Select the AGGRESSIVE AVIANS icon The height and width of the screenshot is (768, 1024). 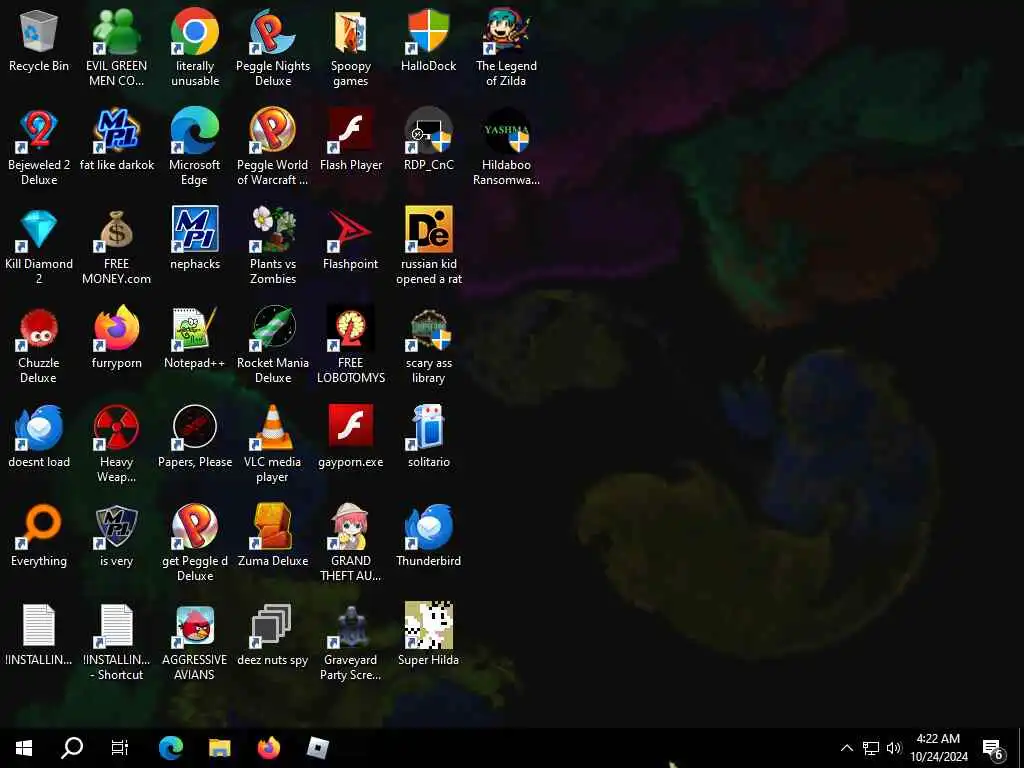coord(195,642)
